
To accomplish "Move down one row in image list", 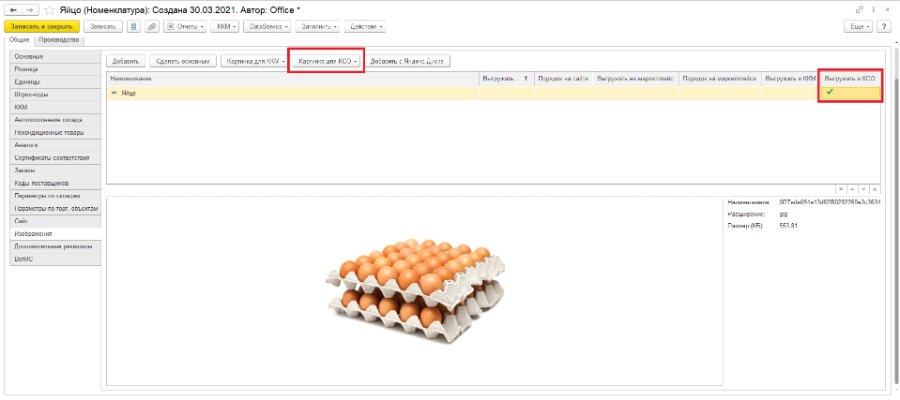I will tap(863, 189).
